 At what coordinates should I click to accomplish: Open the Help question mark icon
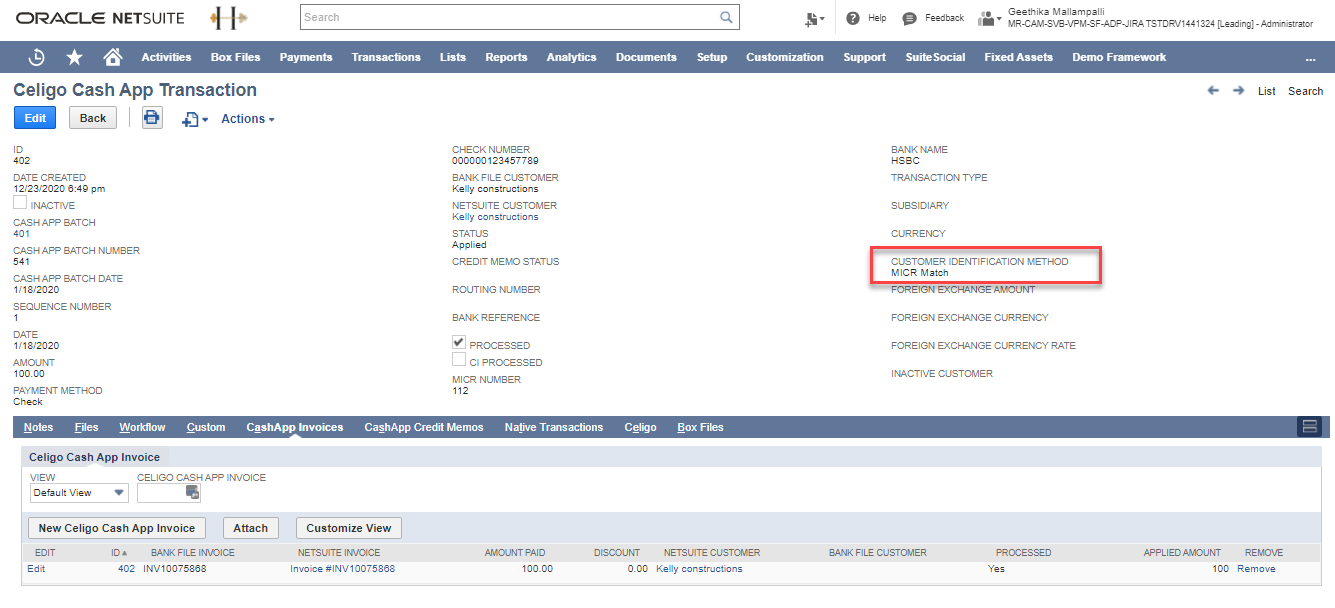tap(853, 18)
